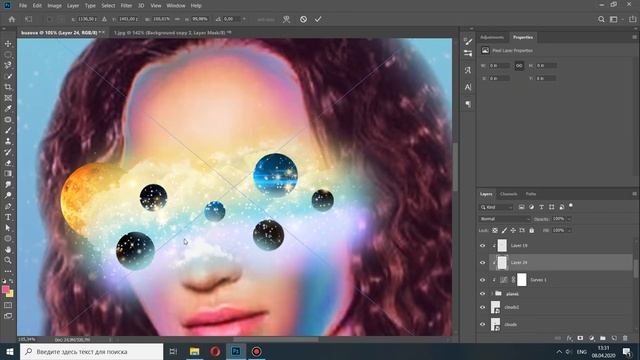Hide Layer 19 visibility eye
Viewport: 640px width, 360px height.
tap(482, 246)
